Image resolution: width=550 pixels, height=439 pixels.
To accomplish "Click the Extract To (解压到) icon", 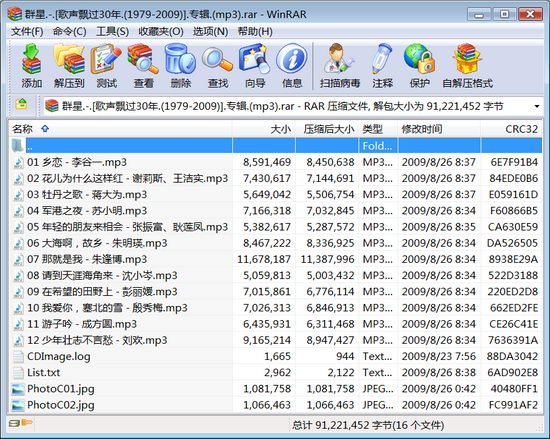I will coord(69,59).
